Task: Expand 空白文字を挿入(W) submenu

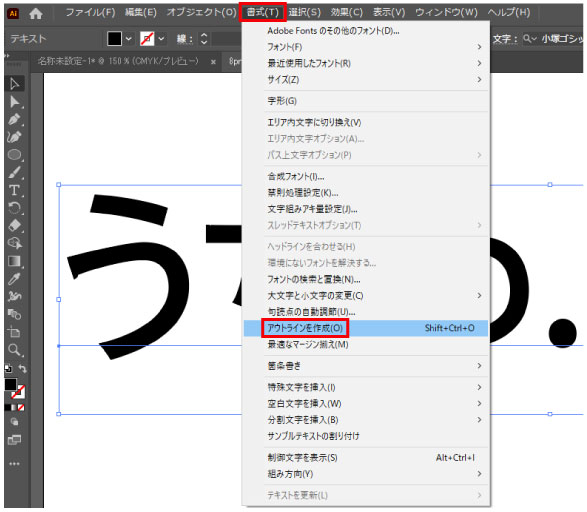Action: [x=366, y=403]
